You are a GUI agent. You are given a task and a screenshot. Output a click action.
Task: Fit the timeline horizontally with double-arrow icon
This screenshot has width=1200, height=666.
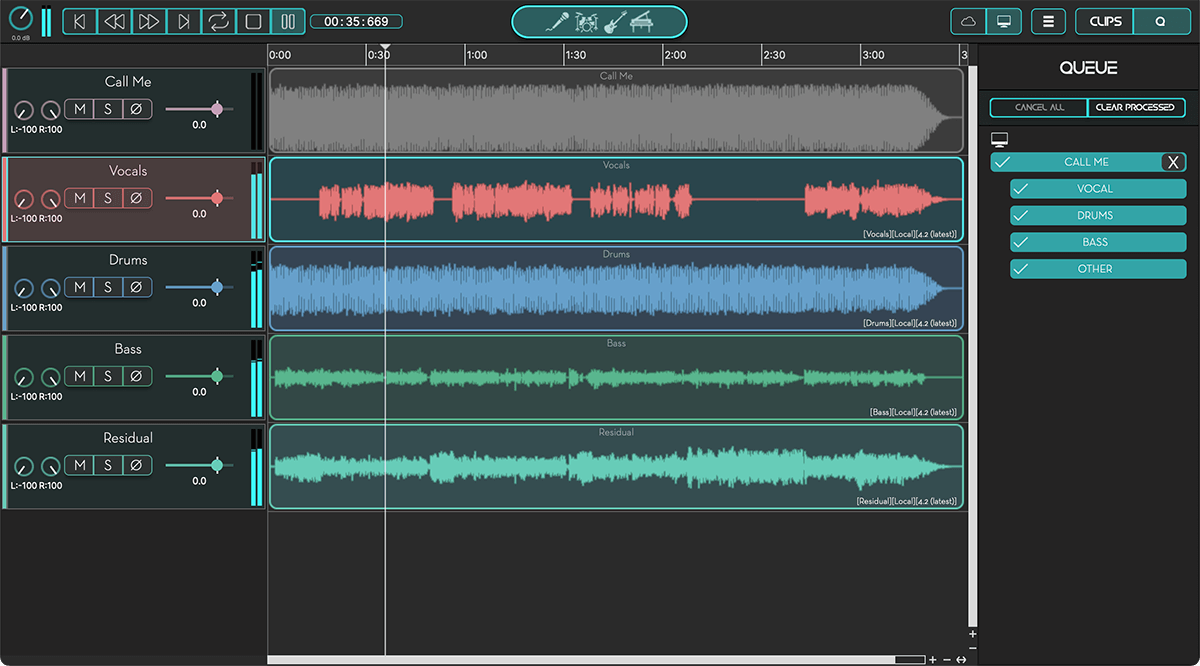961,660
